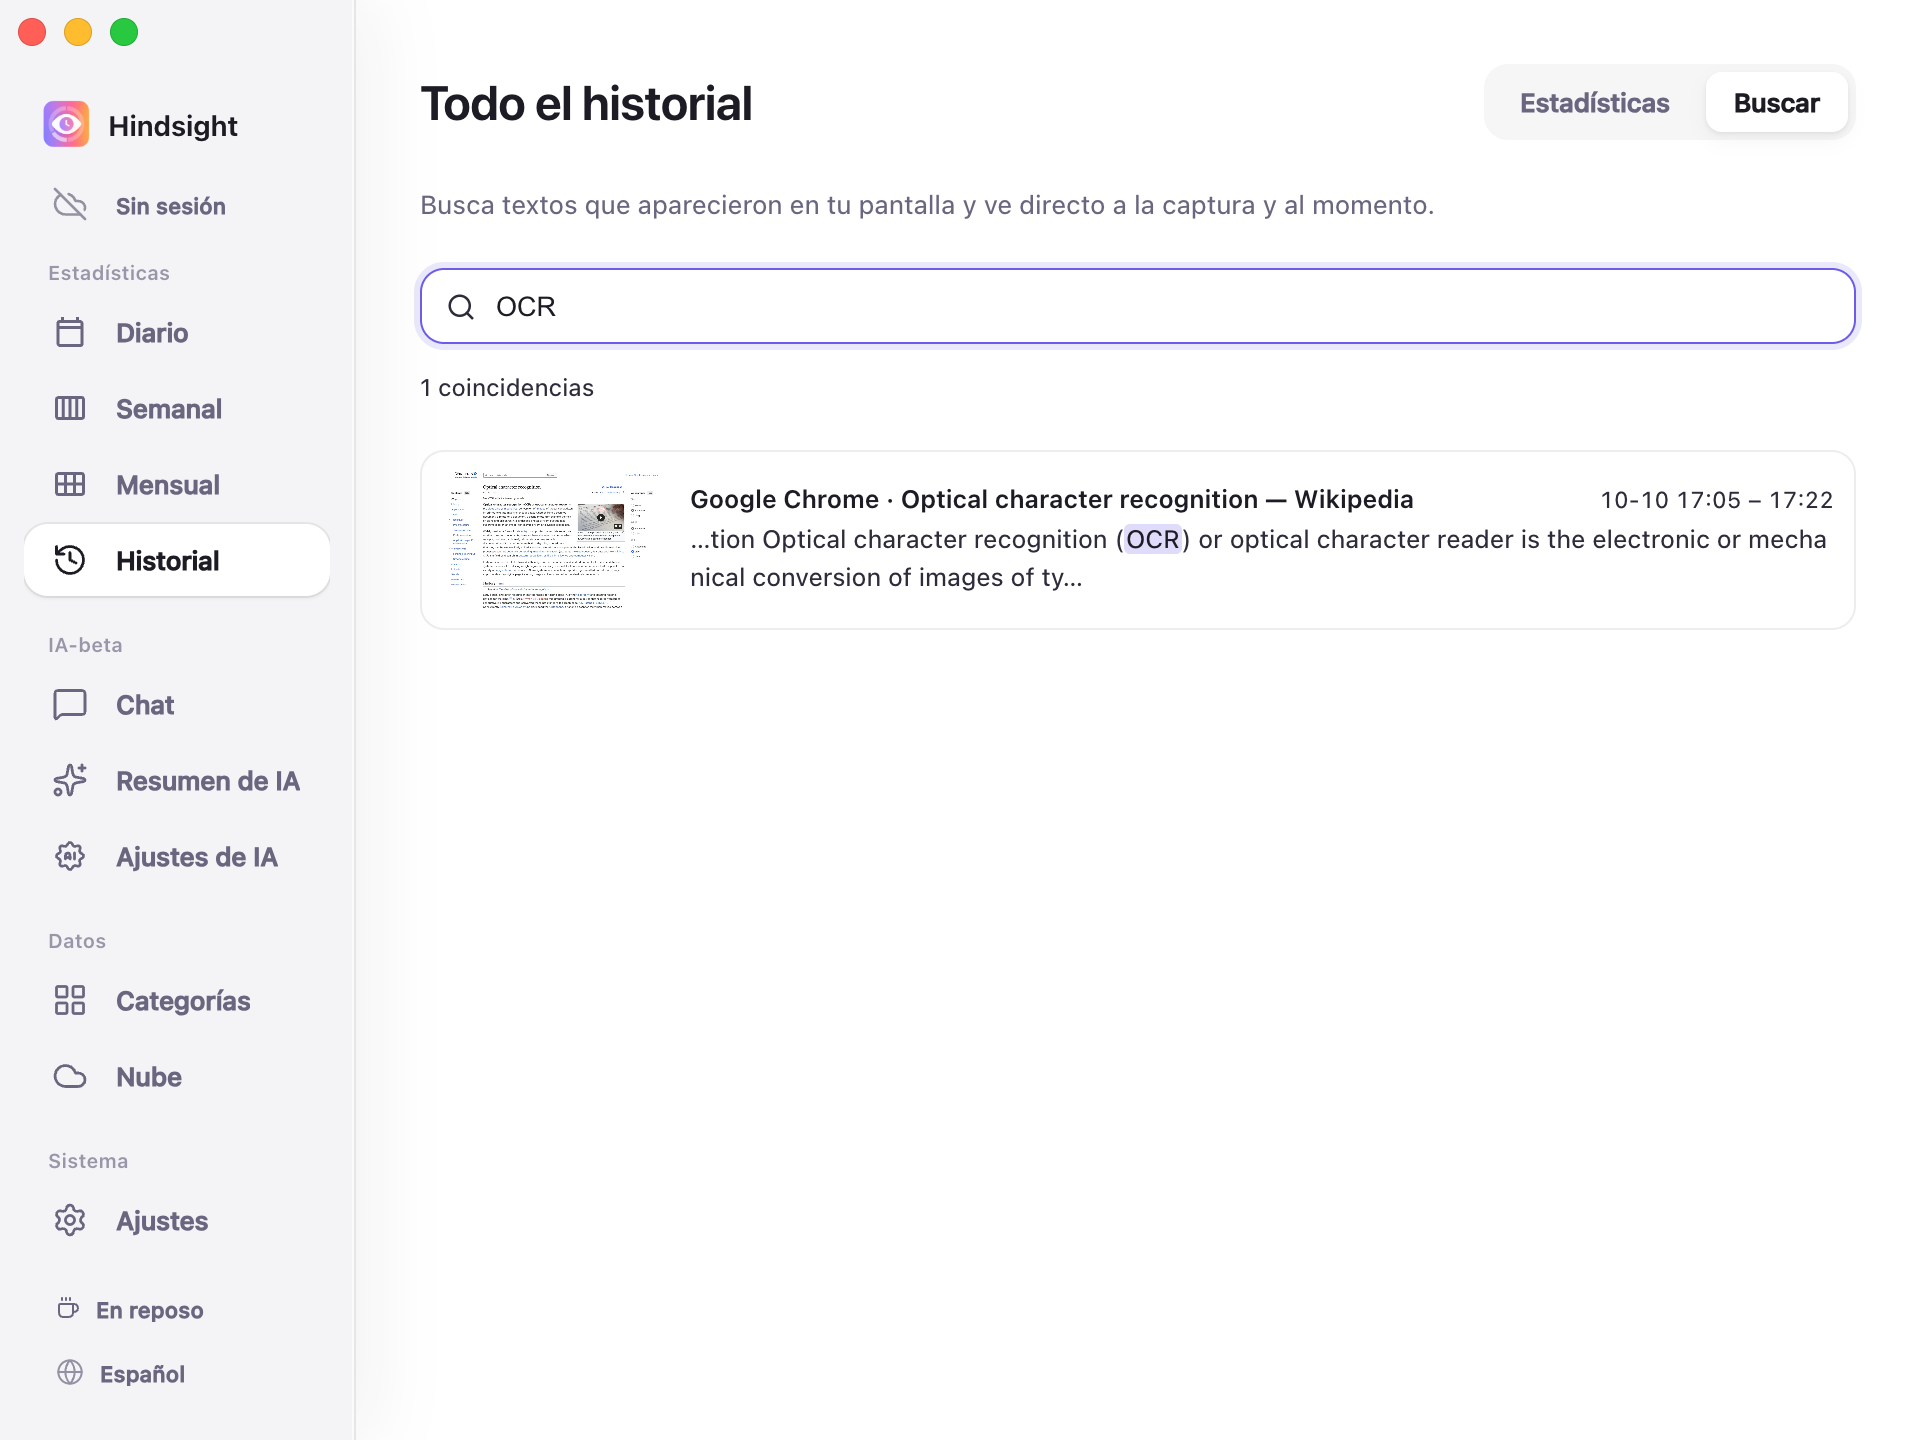Open the Resumen de IA label
Viewport: 1920px width, 1440px height.
(x=208, y=781)
